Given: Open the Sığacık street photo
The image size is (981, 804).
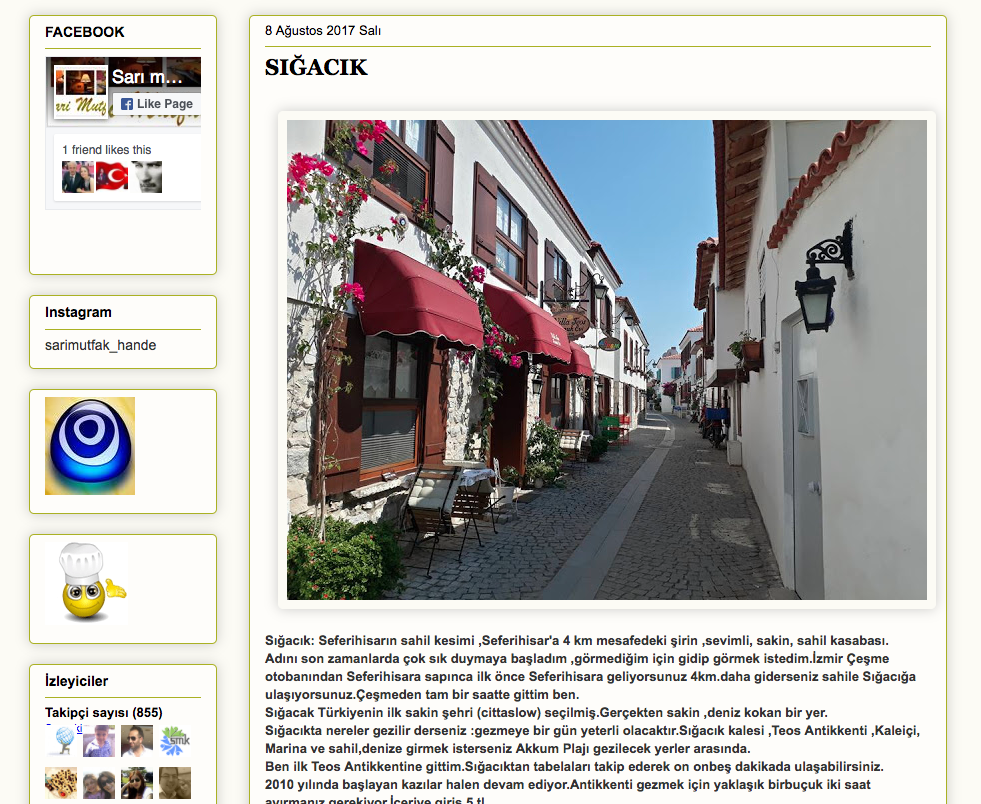Looking at the screenshot, I should pyautogui.click(x=606, y=359).
